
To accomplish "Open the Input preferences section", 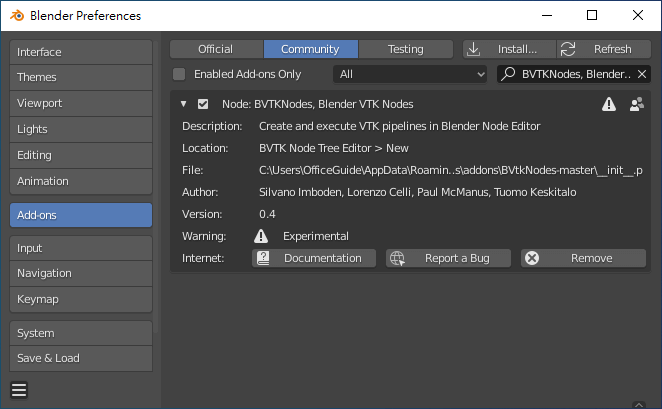I will point(81,248).
